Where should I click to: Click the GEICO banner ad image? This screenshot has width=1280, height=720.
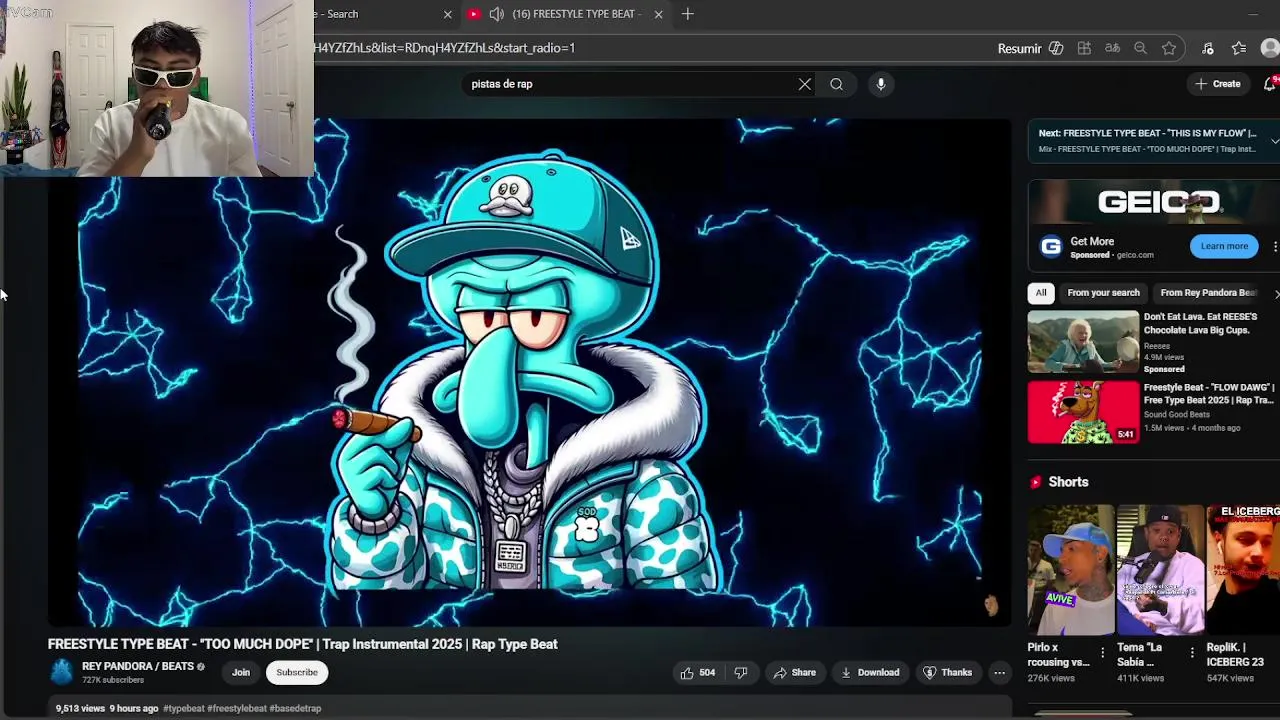click(x=1154, y=202)
